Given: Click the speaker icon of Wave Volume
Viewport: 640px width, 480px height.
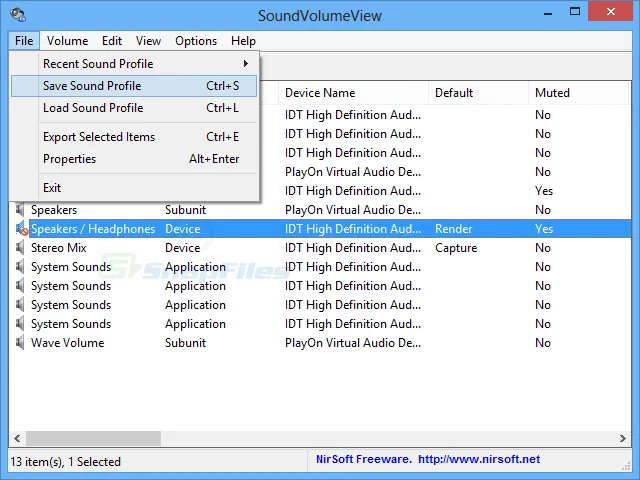Looking at the screenshot, I should pyautogui.click(x=20, y=343).
